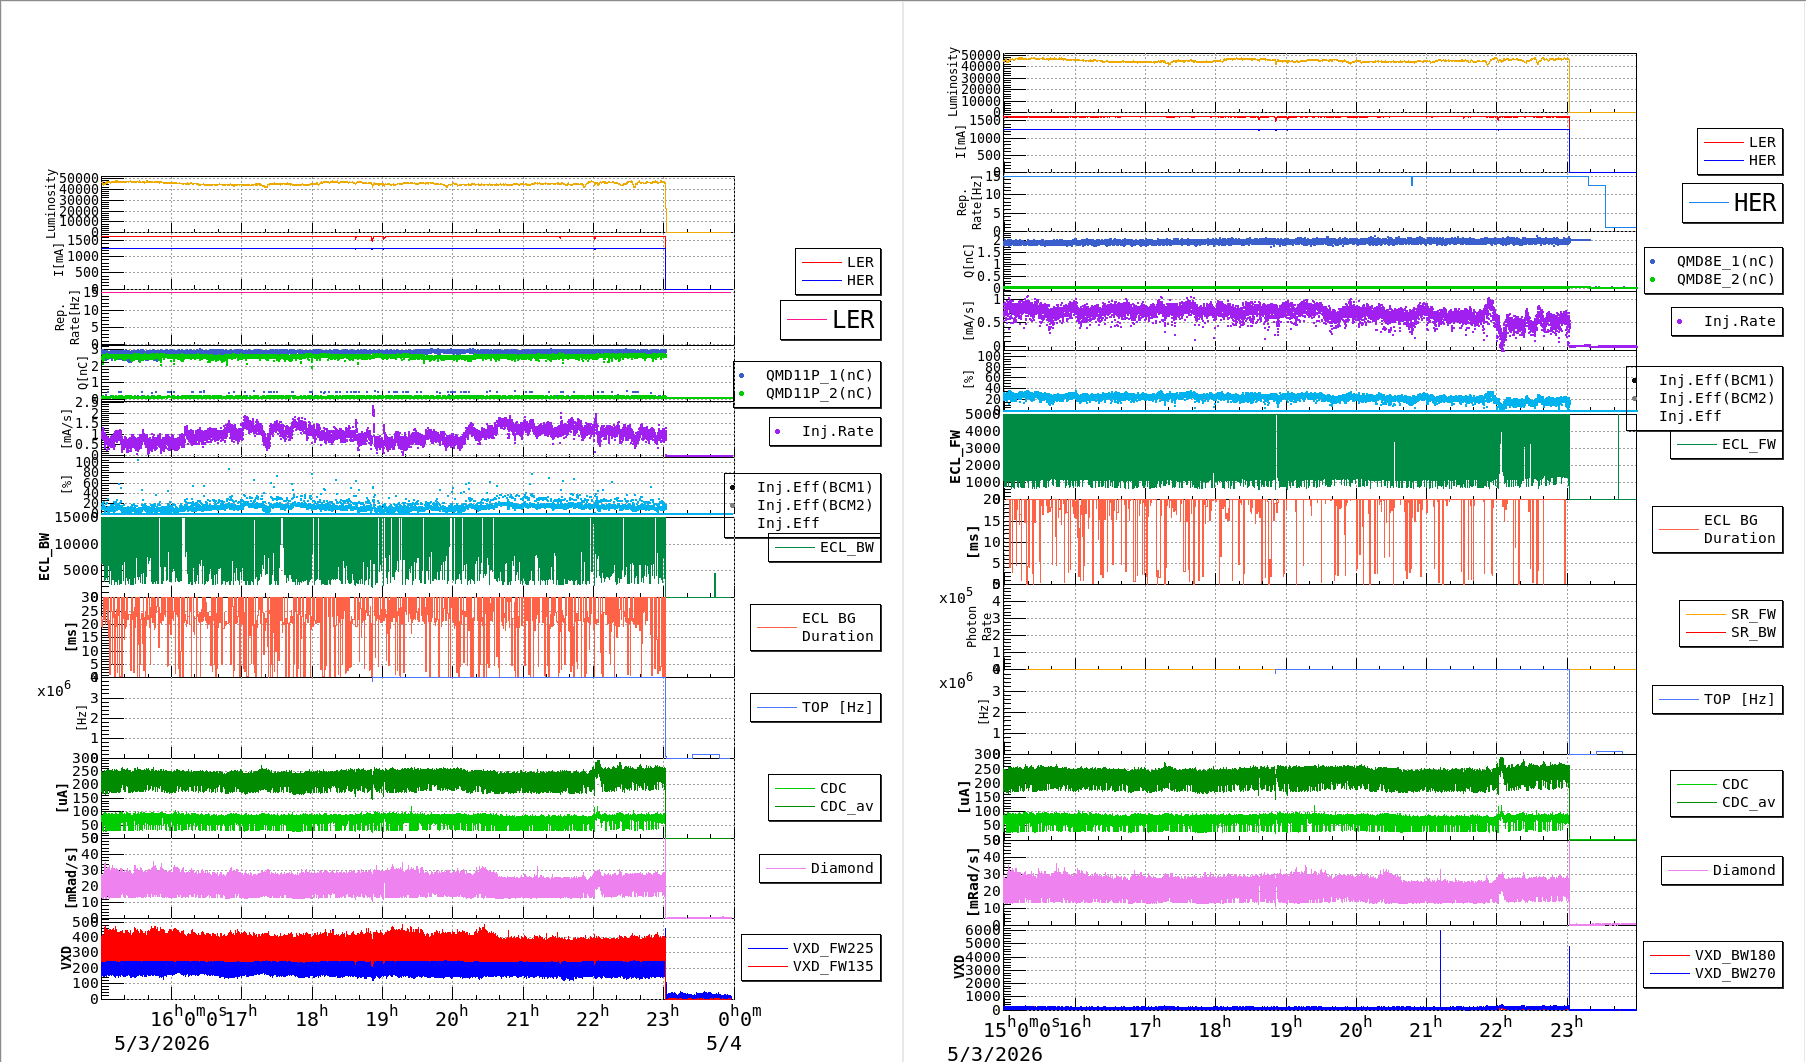Click Inj.Eff(BCM1) legend in the LER plot
The width and height of the screenshot is (1806, 1062).
click(814, 487)
